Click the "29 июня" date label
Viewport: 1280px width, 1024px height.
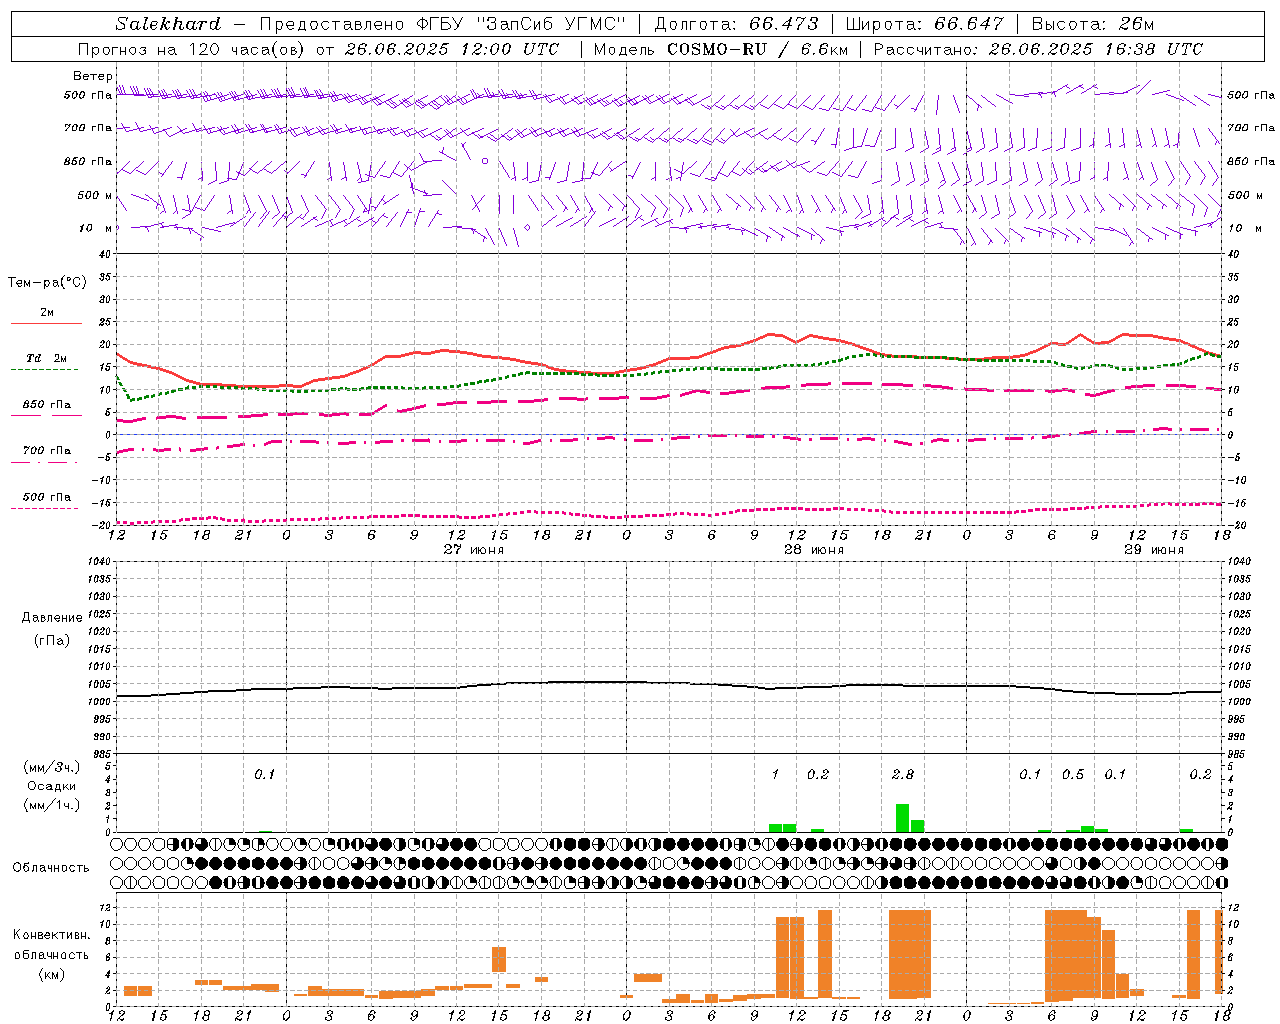1154,550
